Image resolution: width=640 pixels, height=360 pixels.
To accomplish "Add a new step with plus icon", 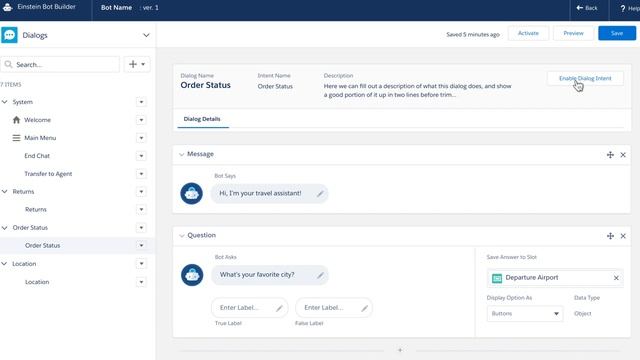I will coord(400,350).
